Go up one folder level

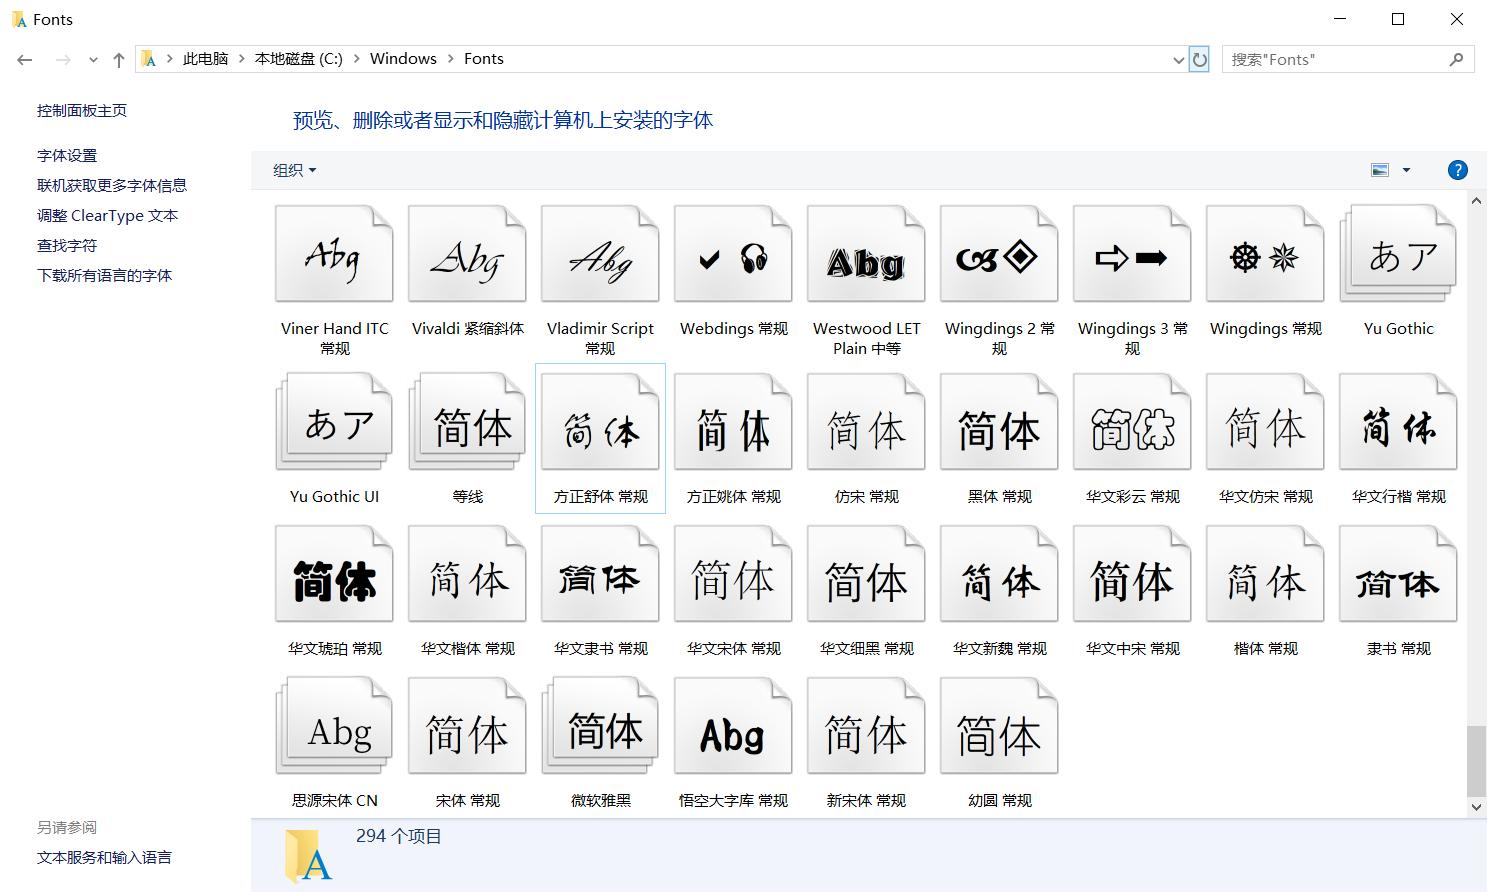coord(119,60)
